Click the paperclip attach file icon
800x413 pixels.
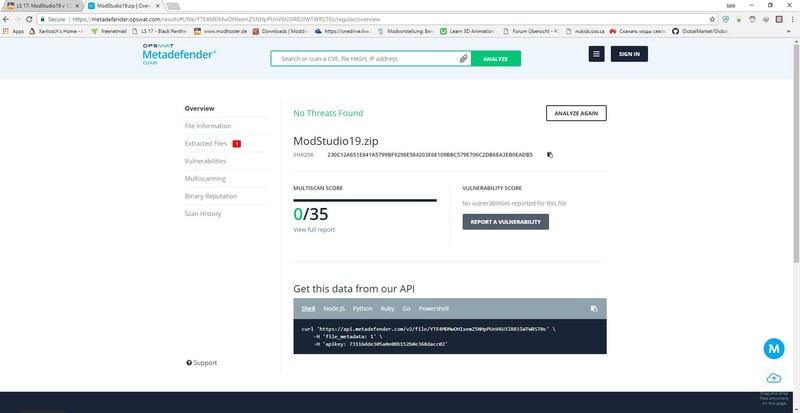(x=464, y=59)
